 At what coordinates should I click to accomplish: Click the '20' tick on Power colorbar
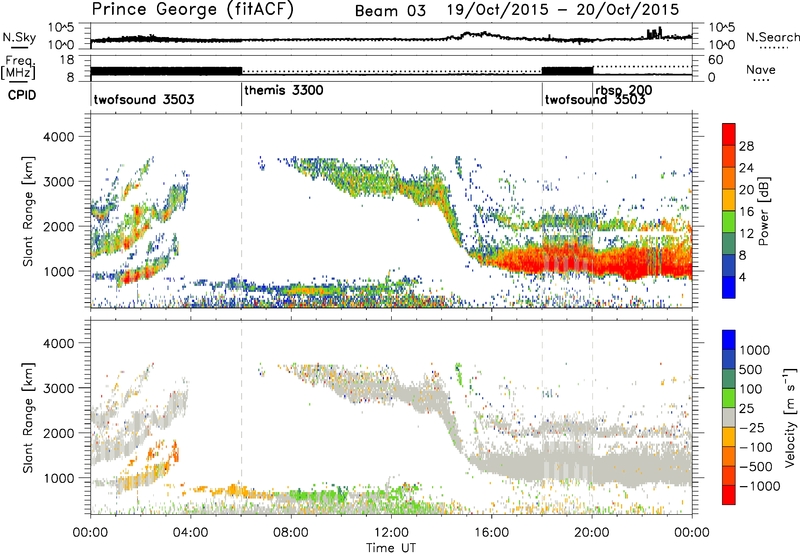pos(746,190)
